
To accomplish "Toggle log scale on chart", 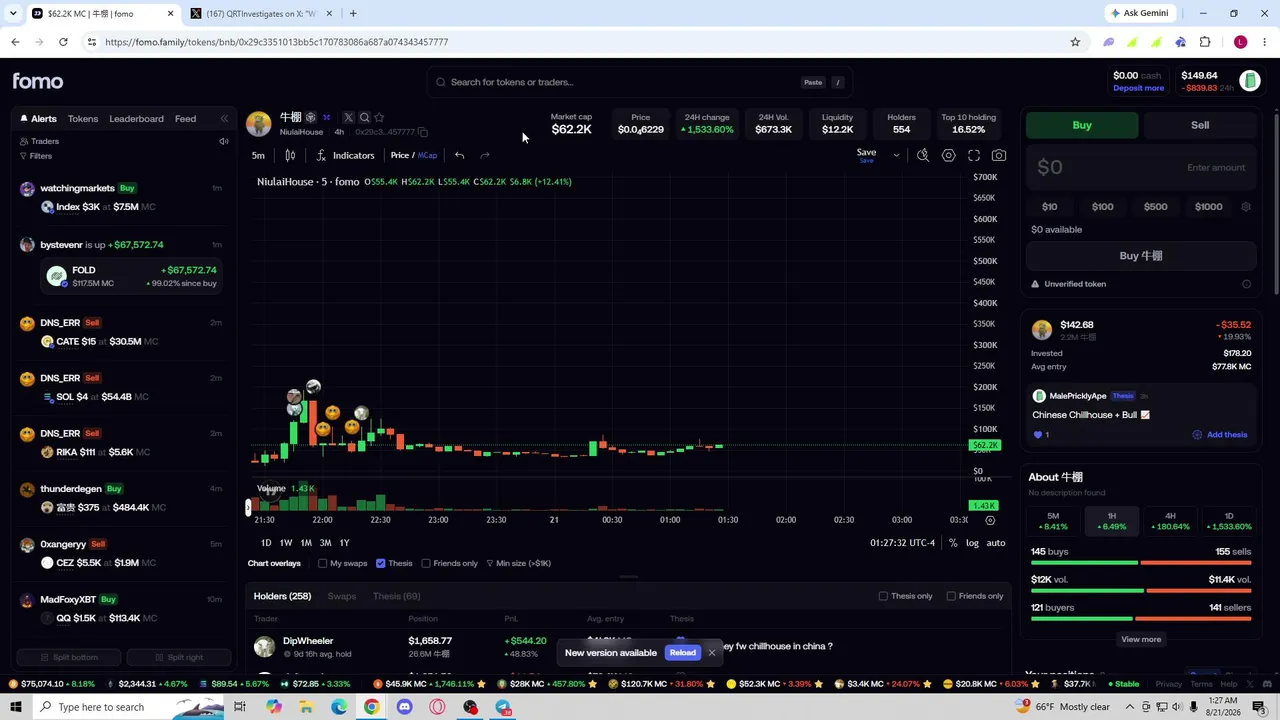I will pyautogui.click(x=972, y=543).
